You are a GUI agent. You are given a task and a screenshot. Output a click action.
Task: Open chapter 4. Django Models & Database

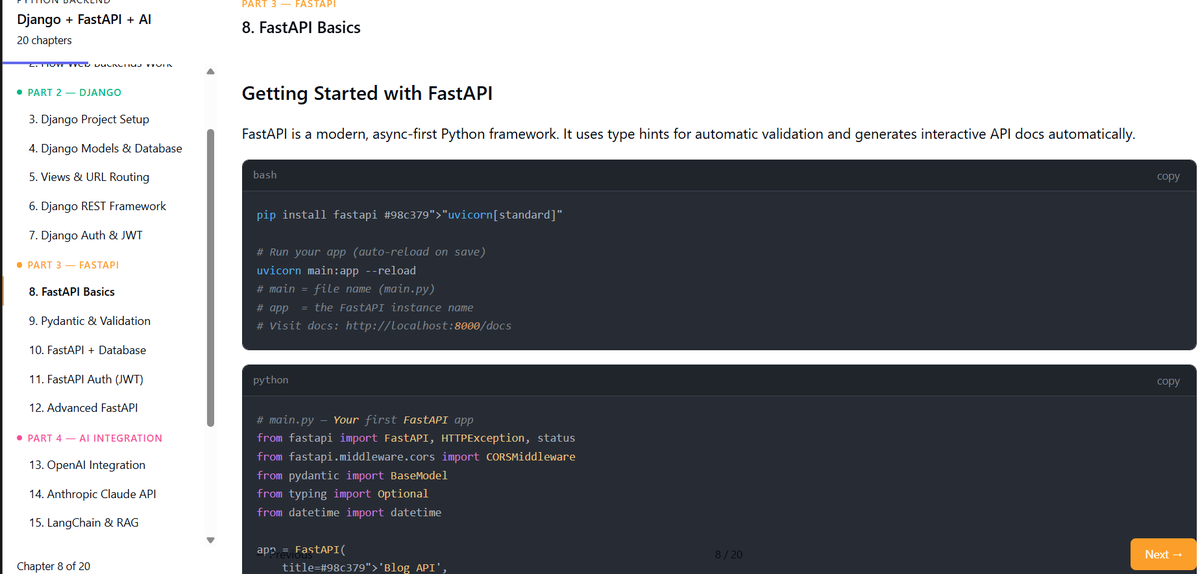point(104,148)
